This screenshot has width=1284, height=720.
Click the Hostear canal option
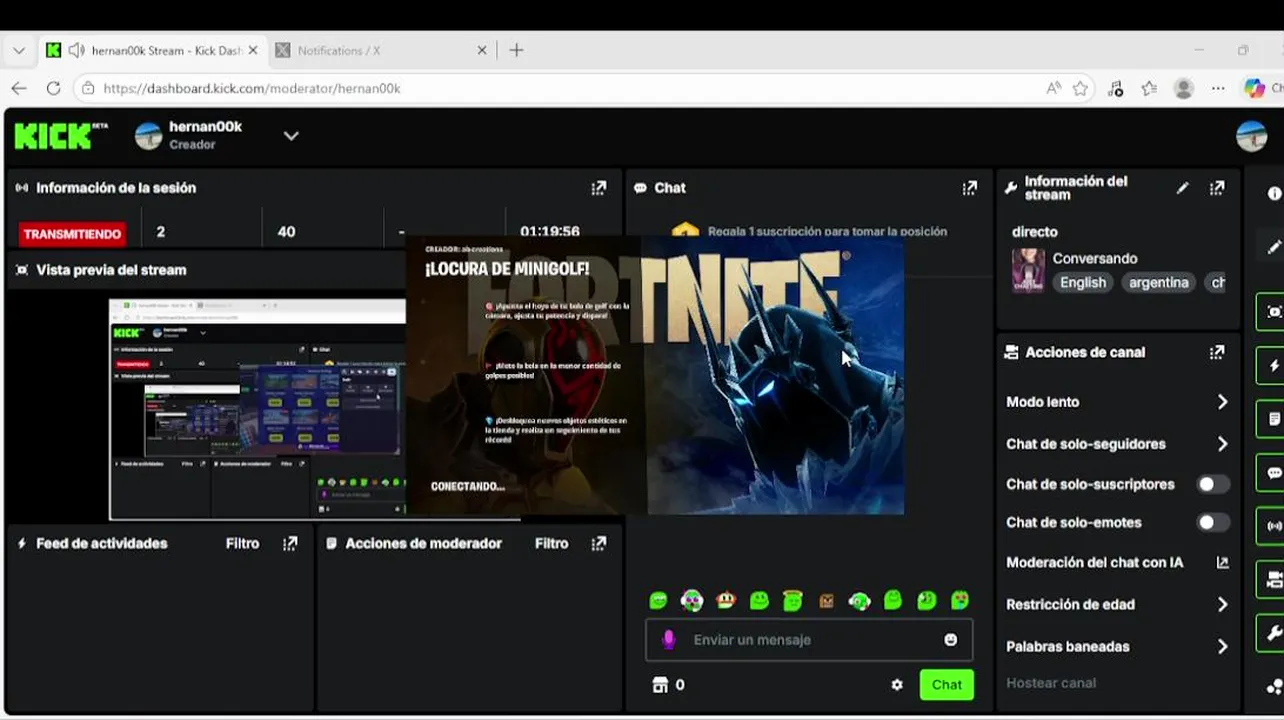tap(1051, 683)
